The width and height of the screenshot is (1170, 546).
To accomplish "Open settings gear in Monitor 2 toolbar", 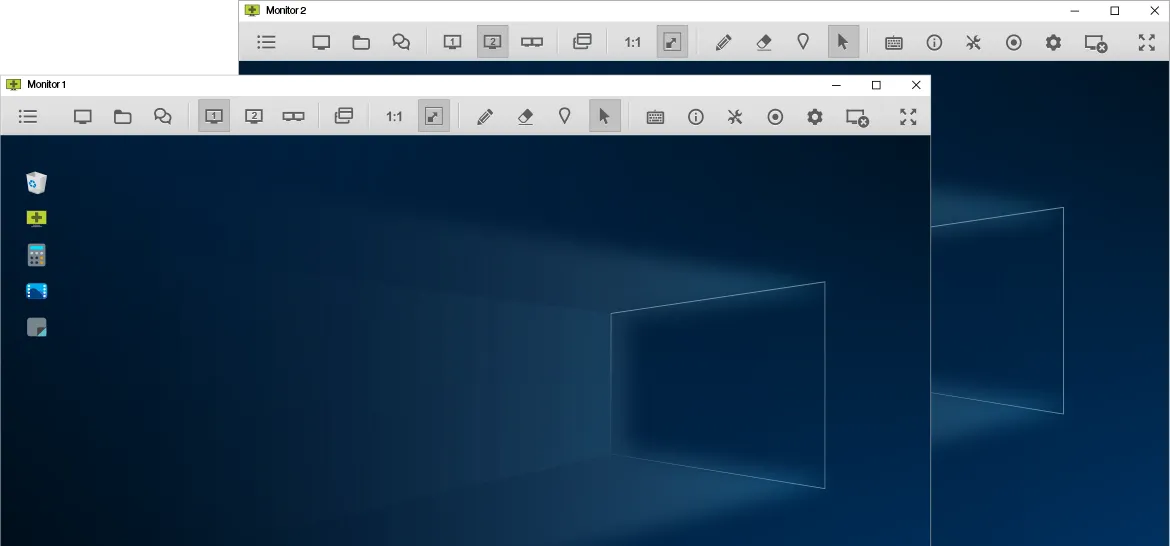I will (1053, 42).
